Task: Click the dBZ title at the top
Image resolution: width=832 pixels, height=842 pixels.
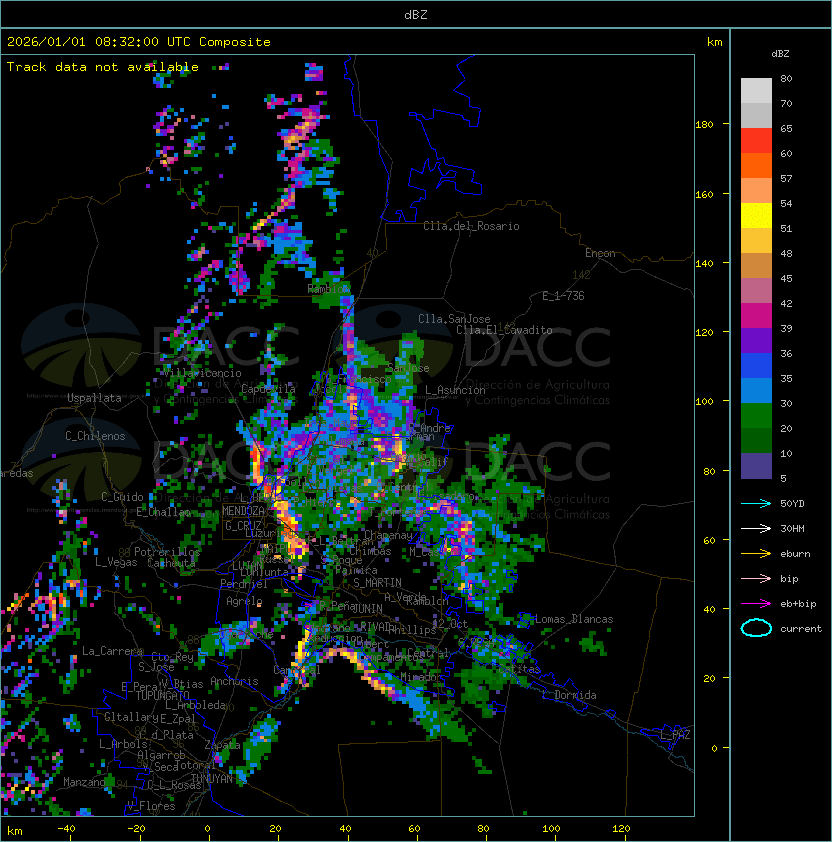Action: 416,15
